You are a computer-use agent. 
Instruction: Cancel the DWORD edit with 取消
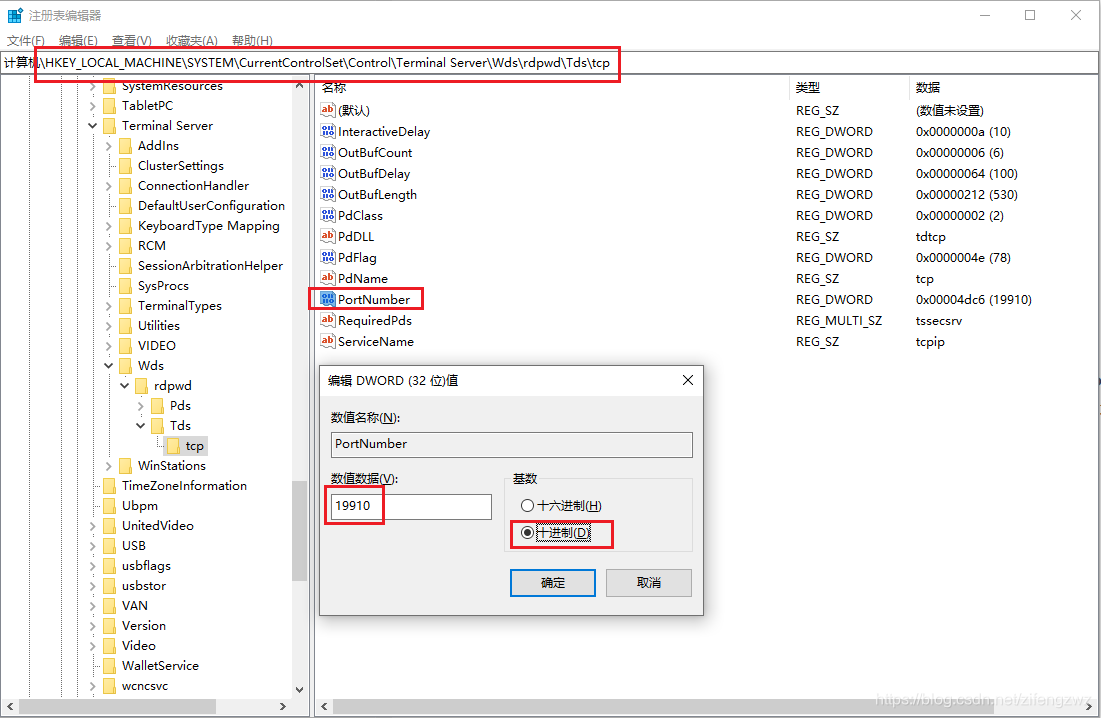click(649, 583)
